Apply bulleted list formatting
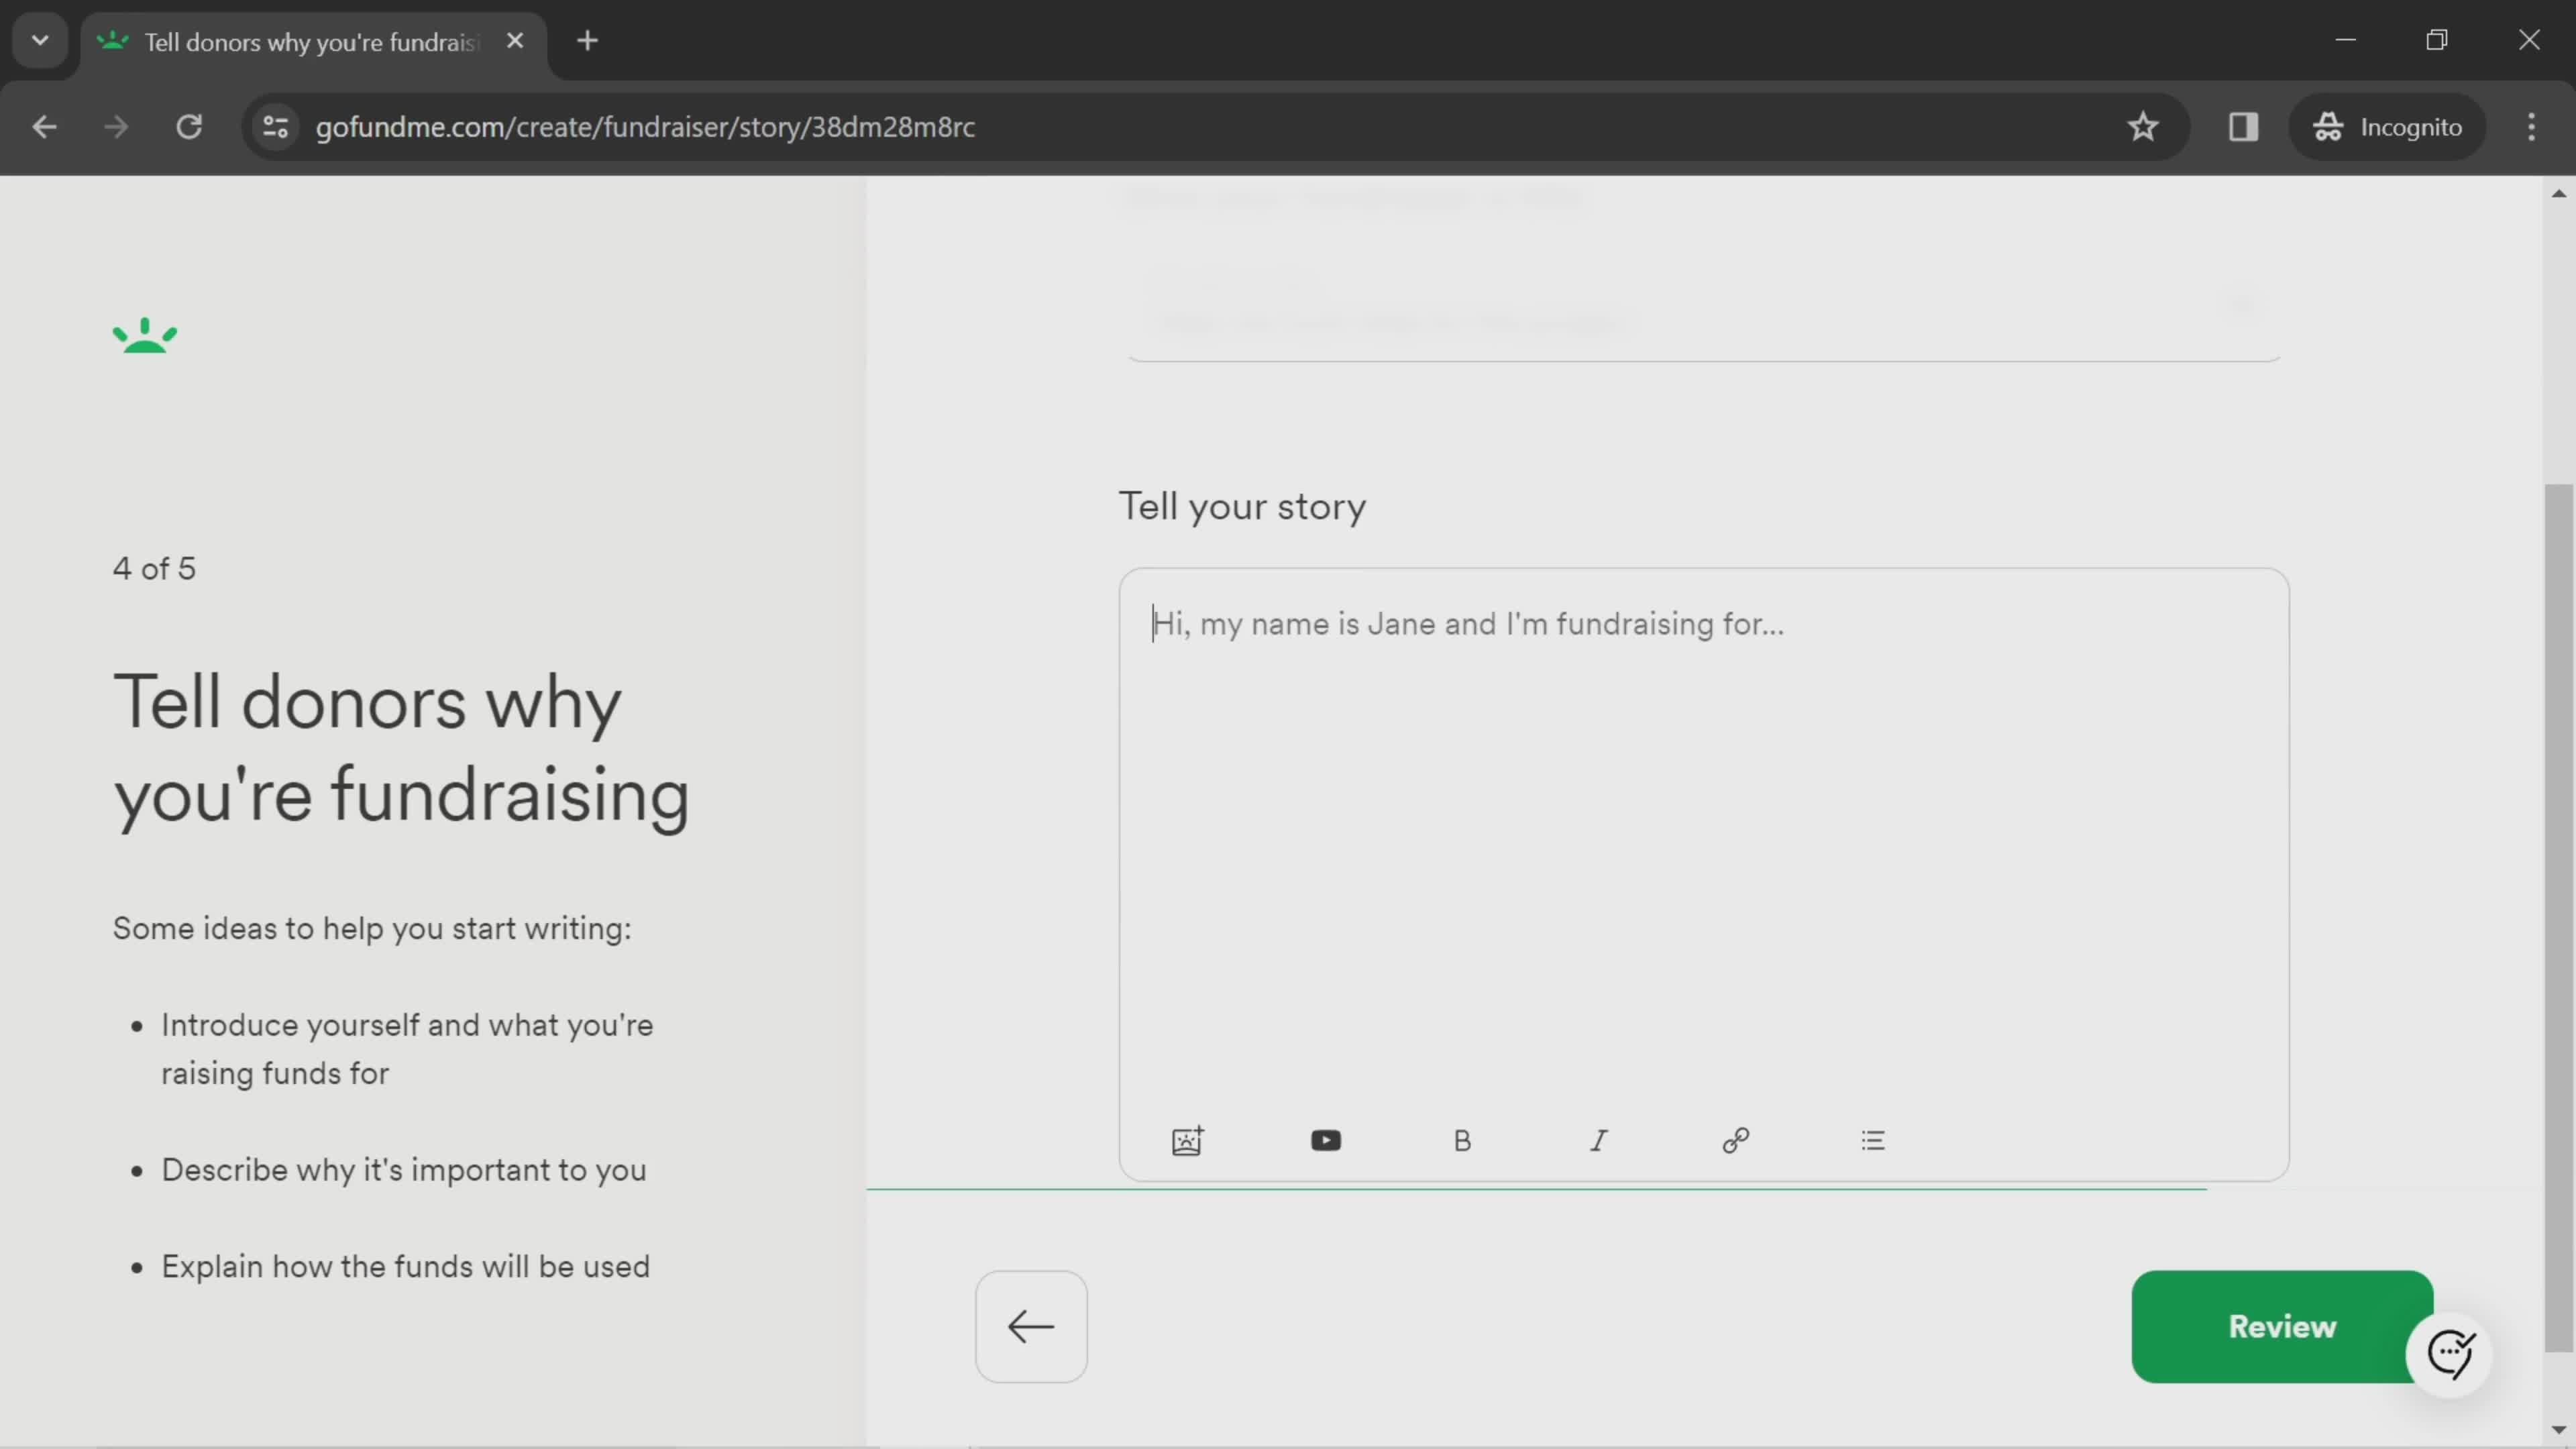2576x1449 pixels. click(x=1873, y=1140)
